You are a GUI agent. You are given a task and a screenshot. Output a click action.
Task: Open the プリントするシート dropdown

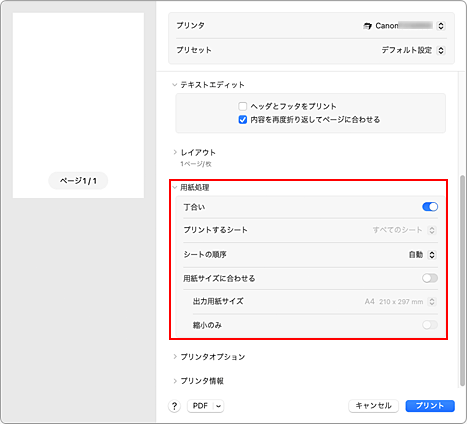pos(432,230)
